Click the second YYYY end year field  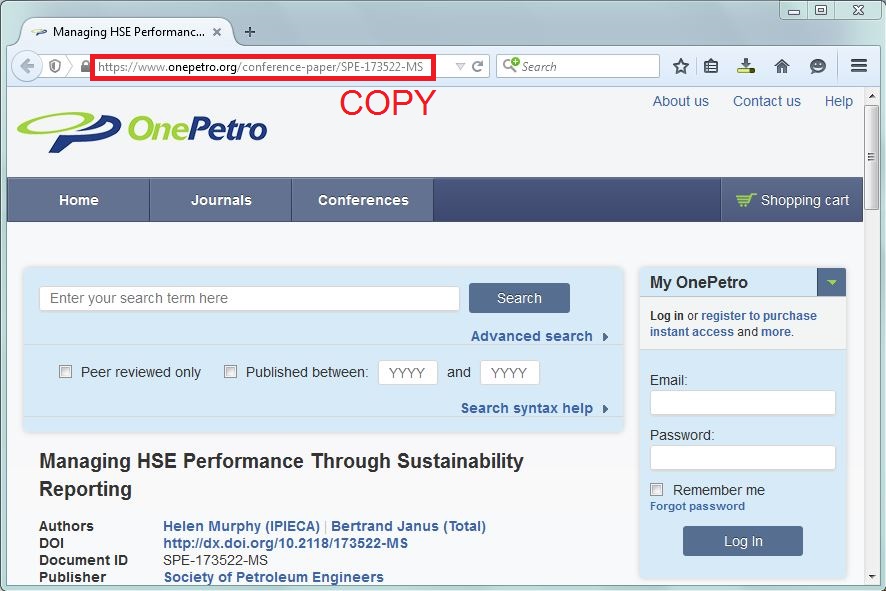tap(509, 372)
